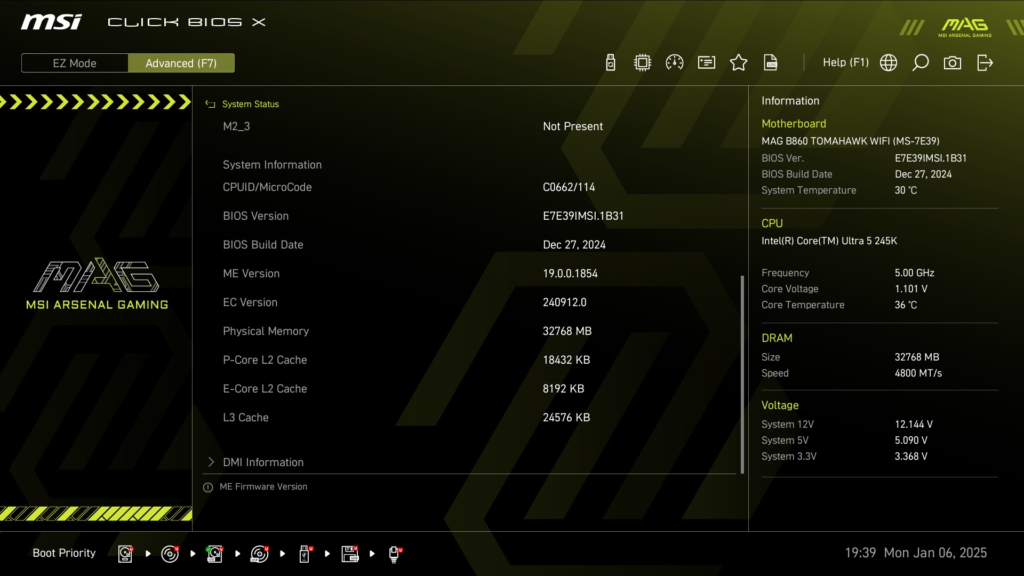Open the memo notepad icon
Image resolution: width=1024 pixels, height=576 pixels.
(705, 62)
